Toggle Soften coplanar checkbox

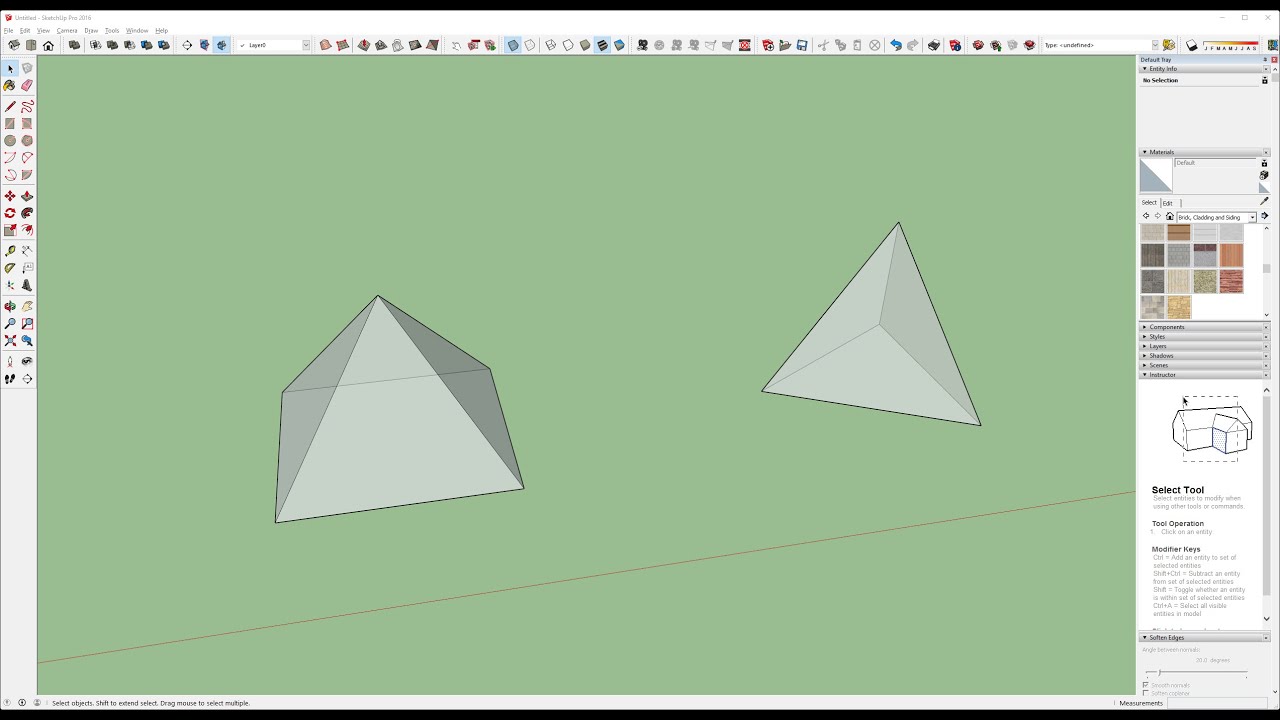click(x=1146, y=693)
